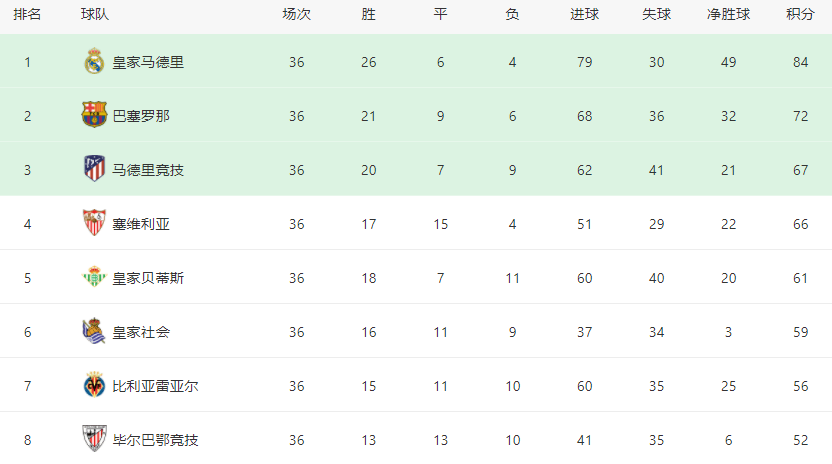Open the 巴塞罗那 team link

[x=141, y=116]
